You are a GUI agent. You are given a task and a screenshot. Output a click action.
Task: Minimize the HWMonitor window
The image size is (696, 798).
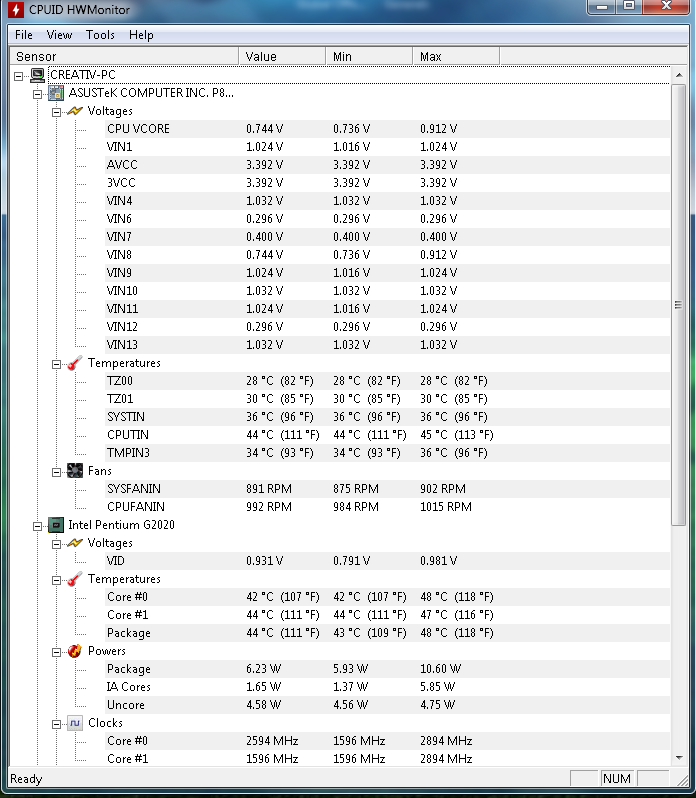(602, 7)
